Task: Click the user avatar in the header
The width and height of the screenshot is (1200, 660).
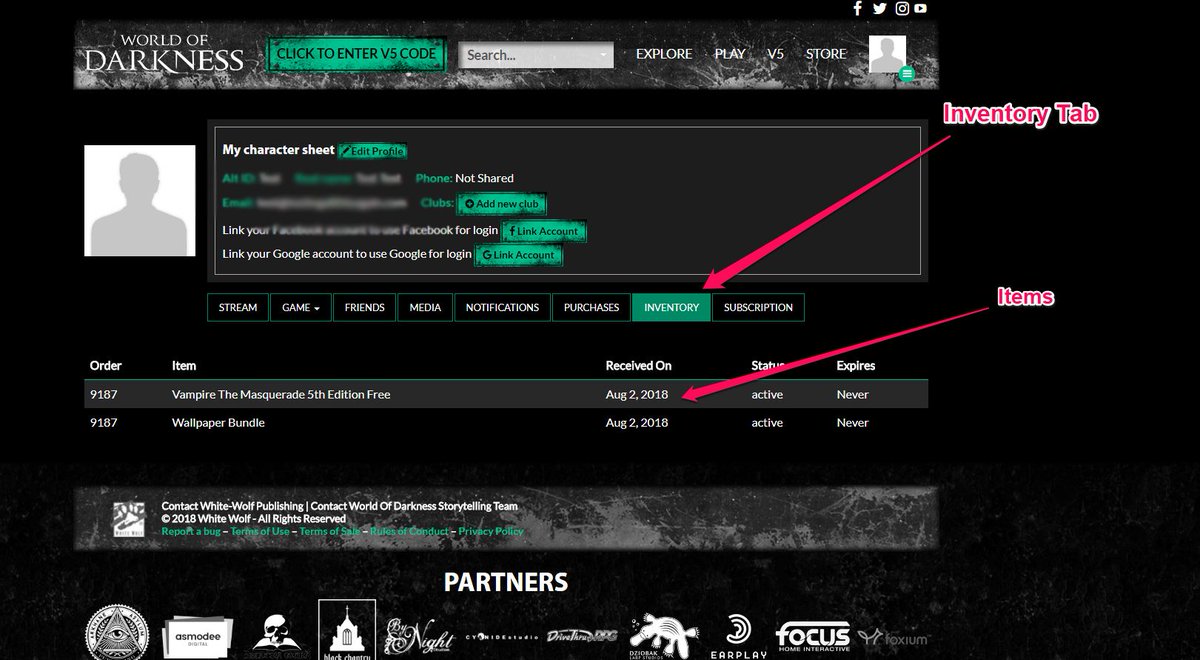Action: (x=887, y=54)
